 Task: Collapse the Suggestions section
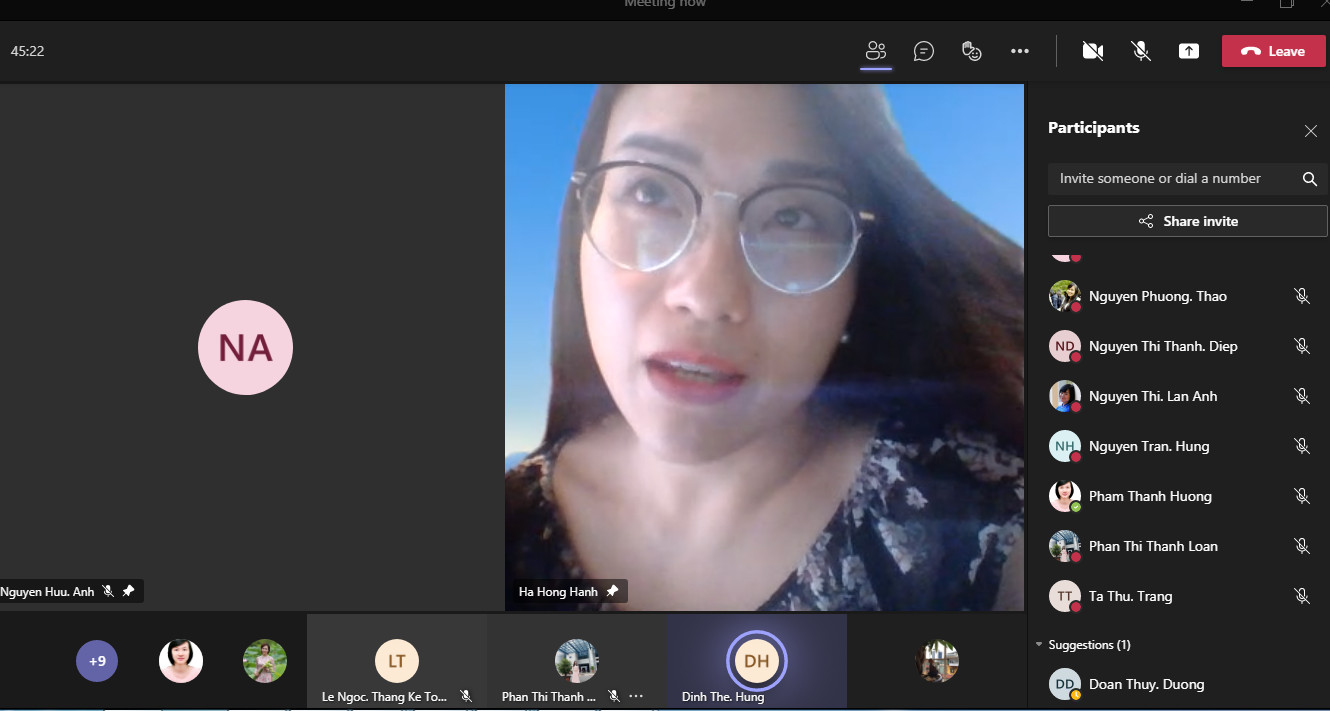click(x=1039, y=645)
